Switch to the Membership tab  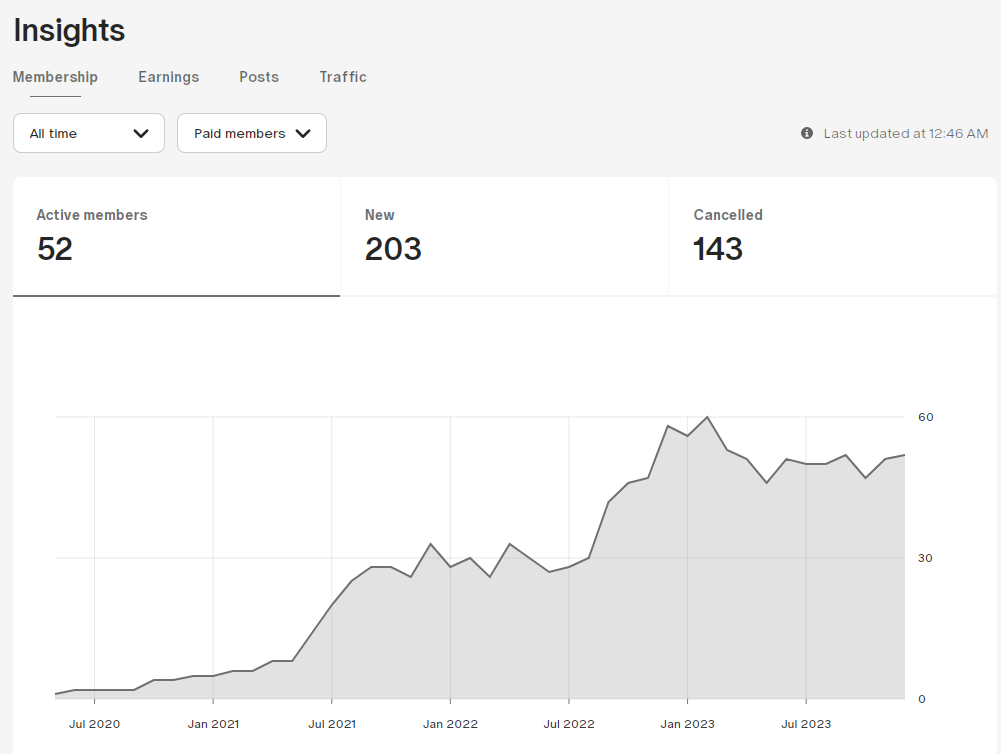(55, 77)
